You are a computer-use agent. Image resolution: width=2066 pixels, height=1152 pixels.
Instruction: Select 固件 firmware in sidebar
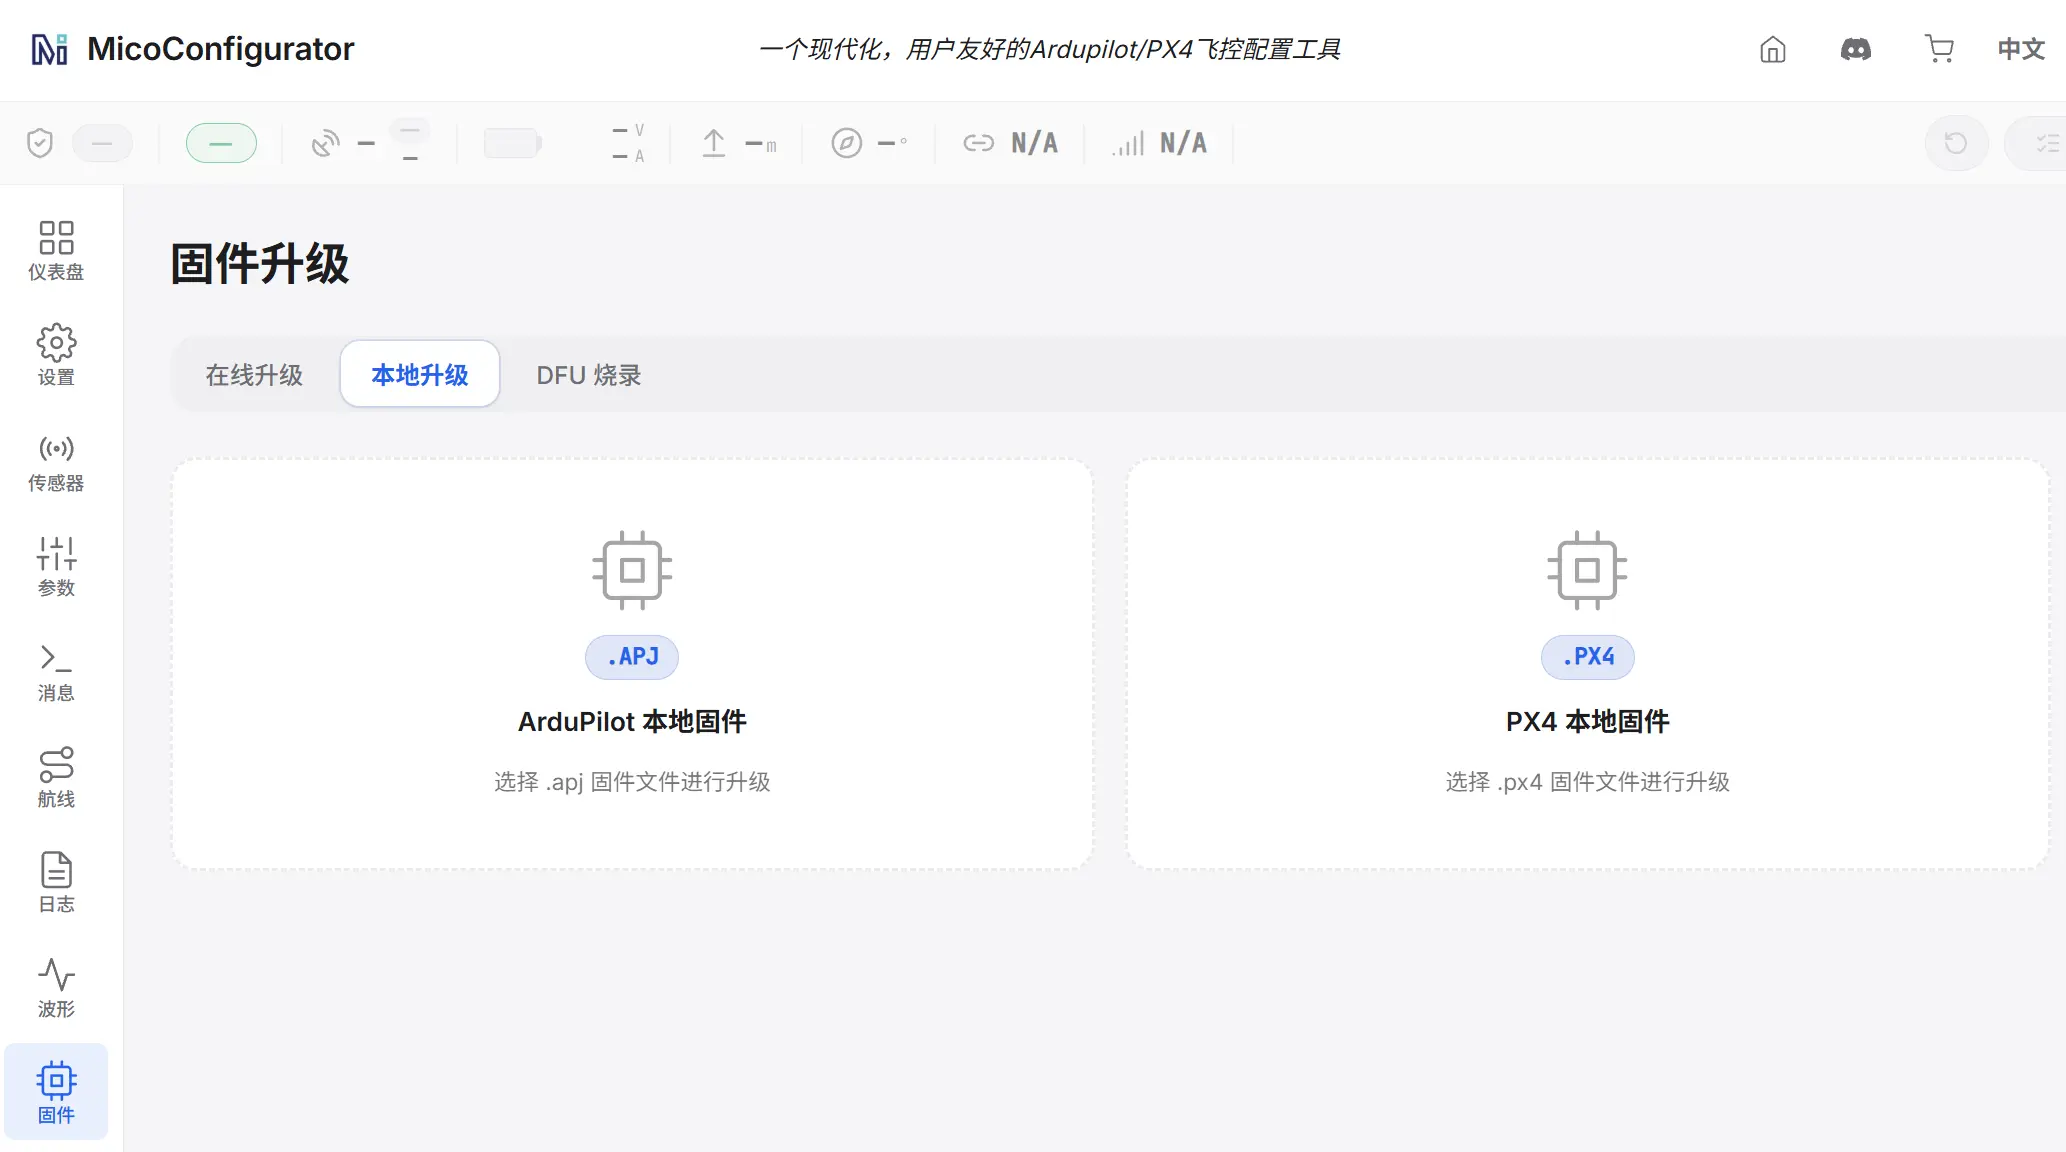click(56, 1092)
